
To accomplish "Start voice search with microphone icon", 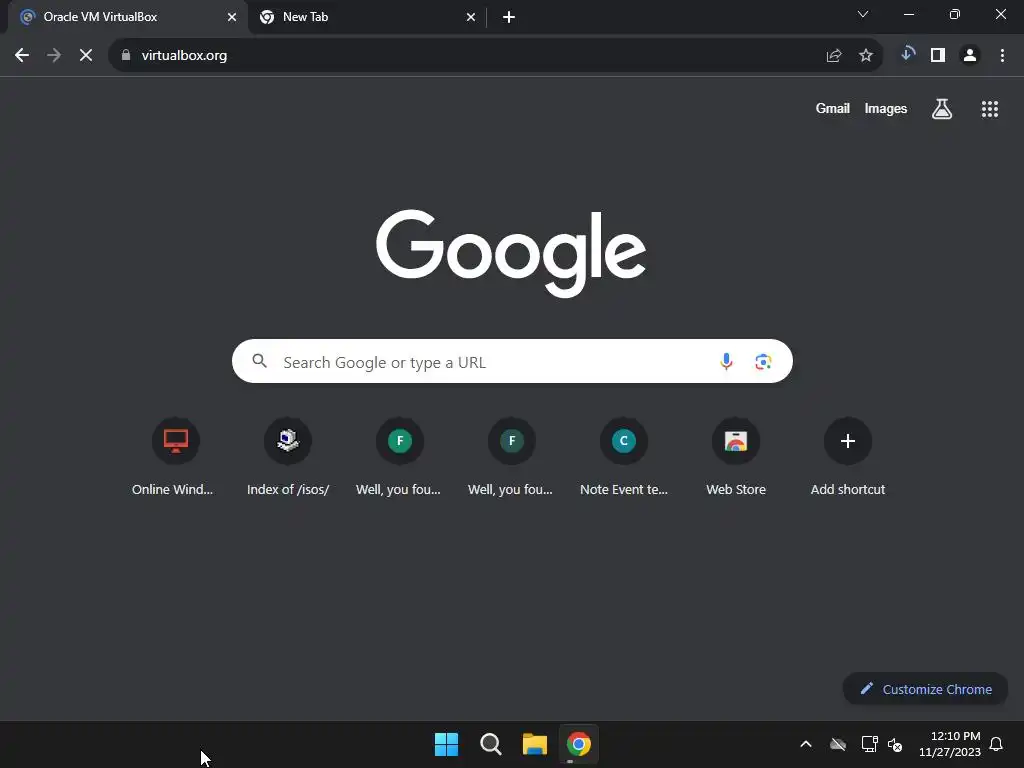I will (726, 361).
